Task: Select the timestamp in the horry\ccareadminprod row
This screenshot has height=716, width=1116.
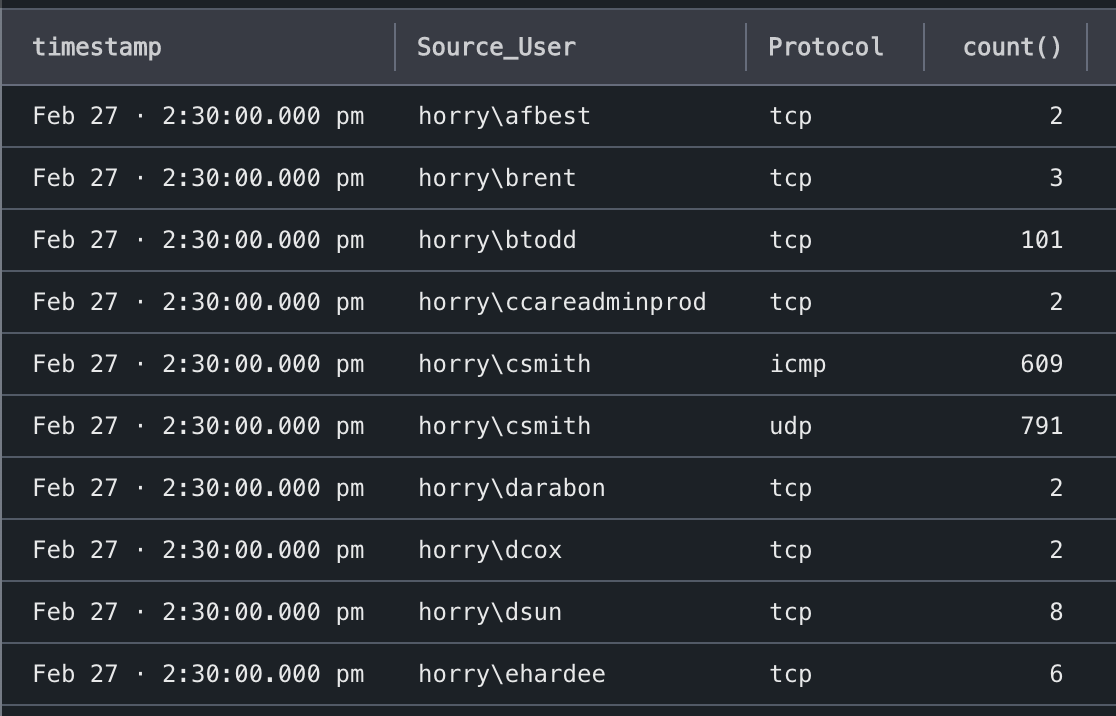Action: [x=199, y=302]
